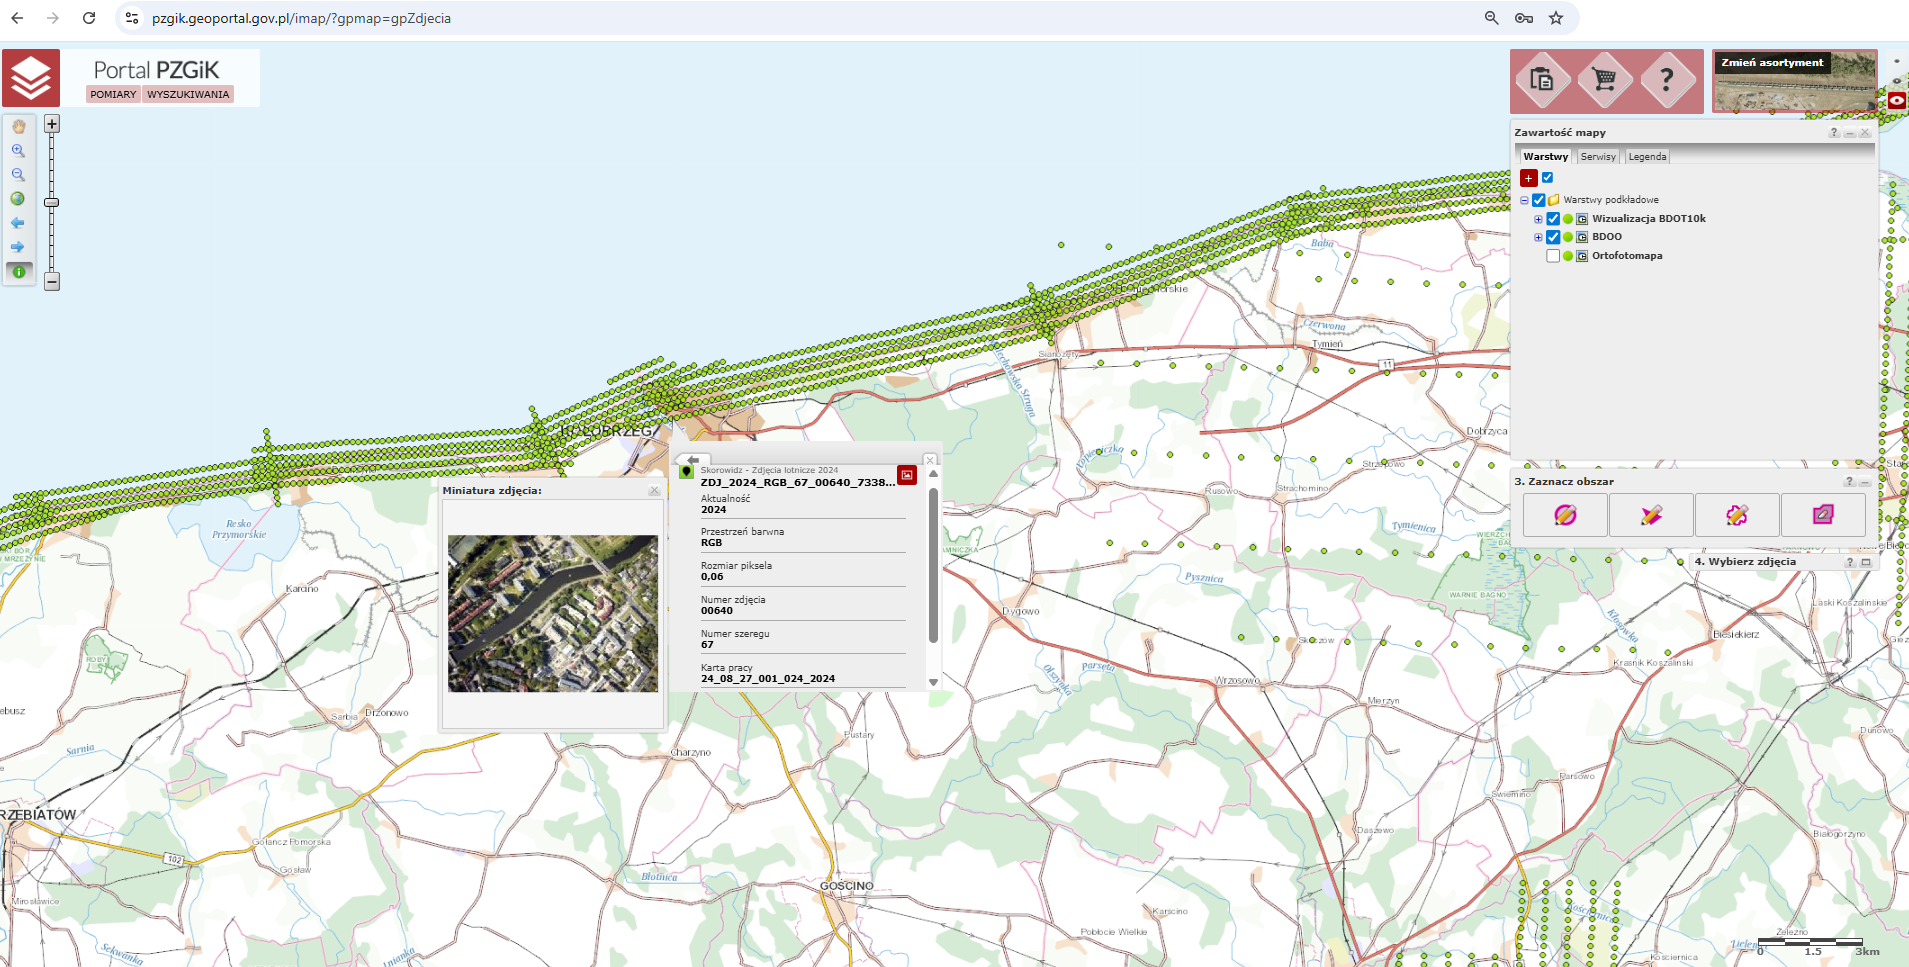Enable the Ortofotomapa layer checkbox
Viewport: 1909px width, 967px height.
pos(1553,256)
